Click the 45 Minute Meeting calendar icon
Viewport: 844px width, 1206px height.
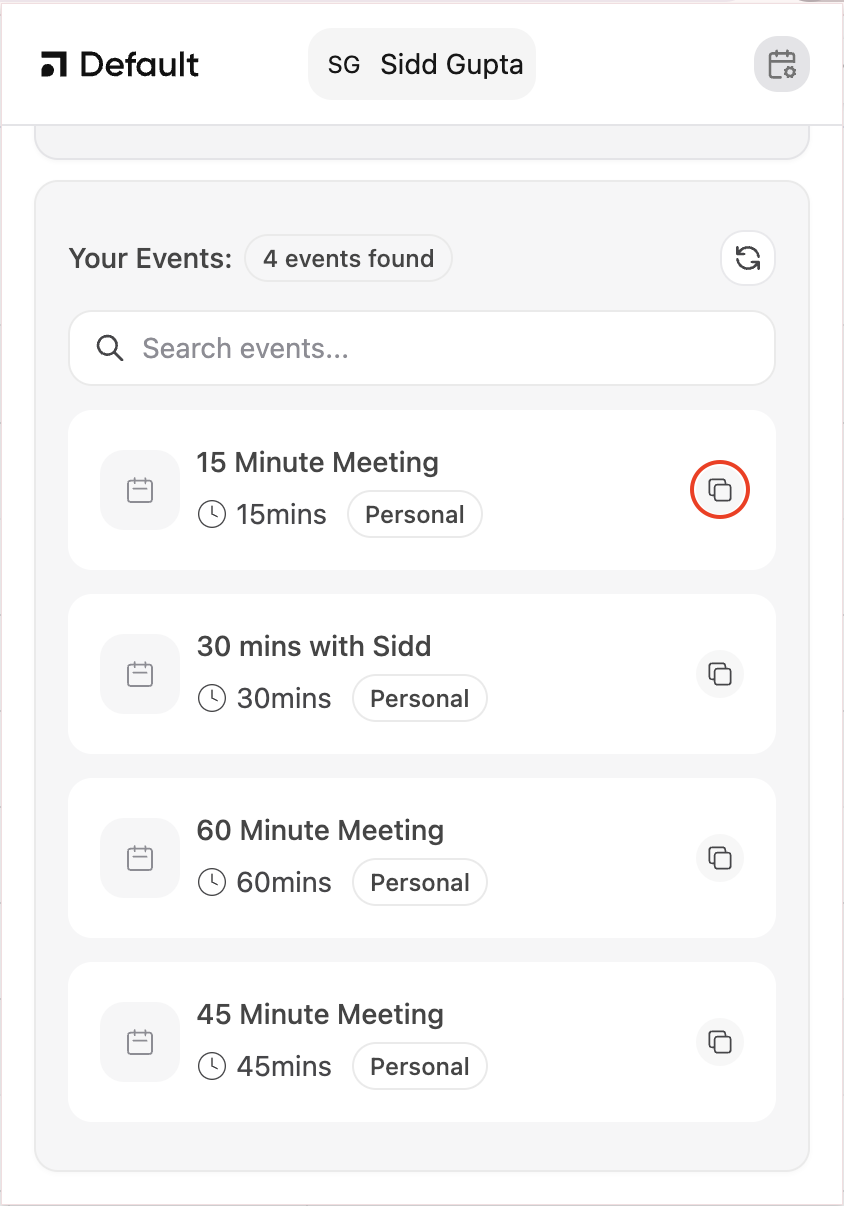(x=140, y=1042)
